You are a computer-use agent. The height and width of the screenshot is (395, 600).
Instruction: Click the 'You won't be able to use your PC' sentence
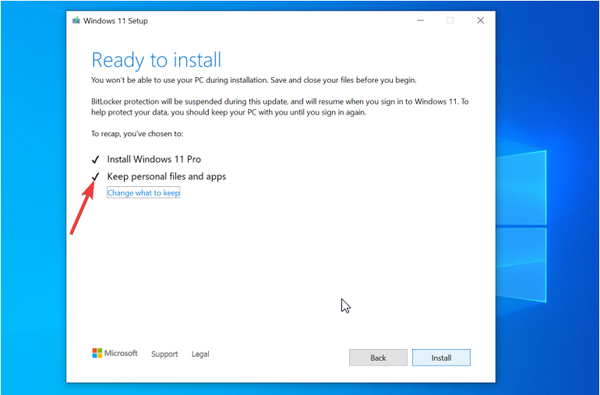[x=253, y=80]
